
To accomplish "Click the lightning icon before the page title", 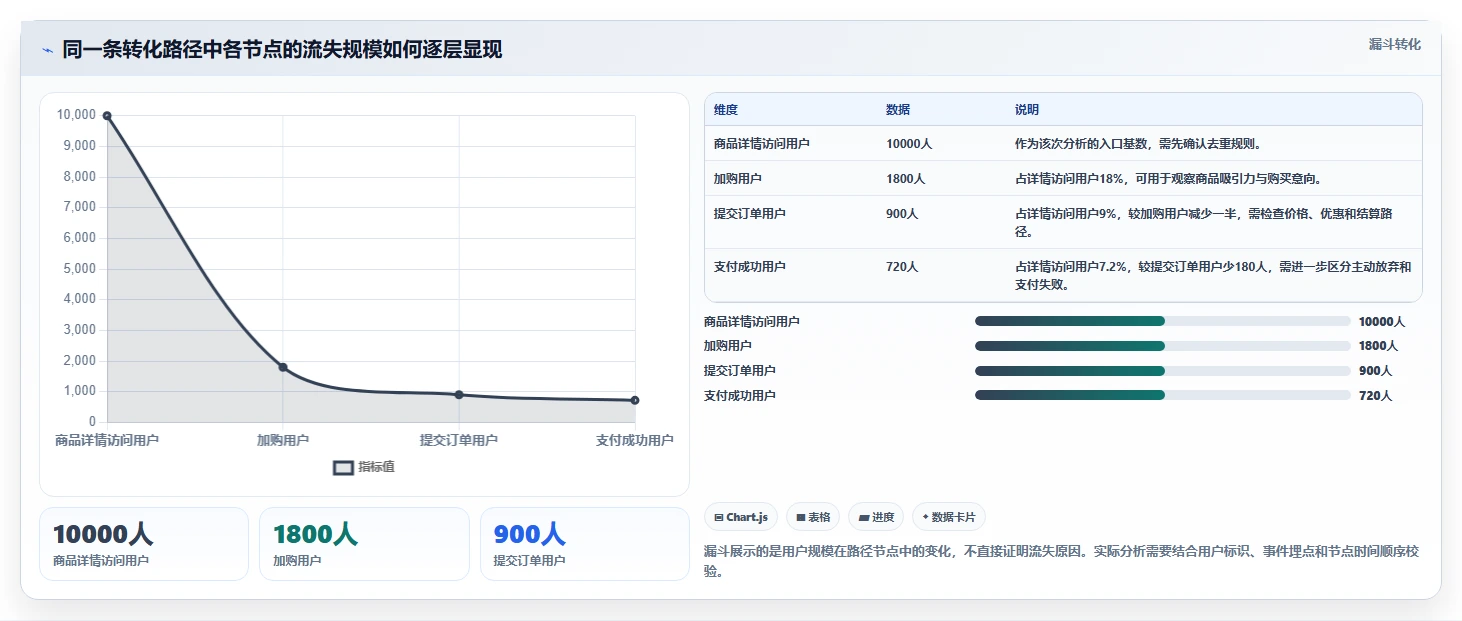I will [47, 50].
